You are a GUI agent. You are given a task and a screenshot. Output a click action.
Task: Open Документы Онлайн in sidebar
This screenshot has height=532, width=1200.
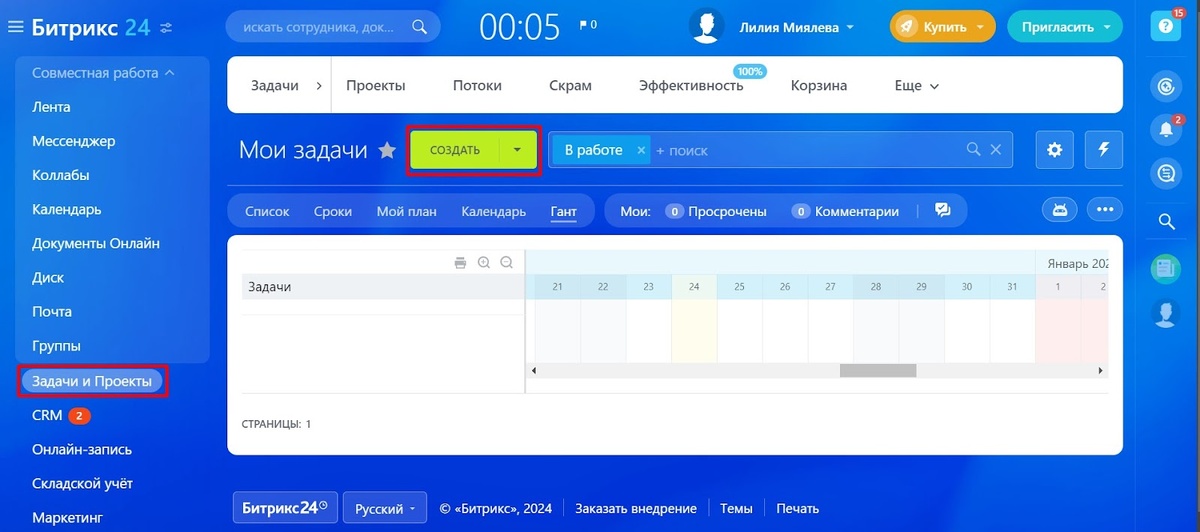[96, 243]
